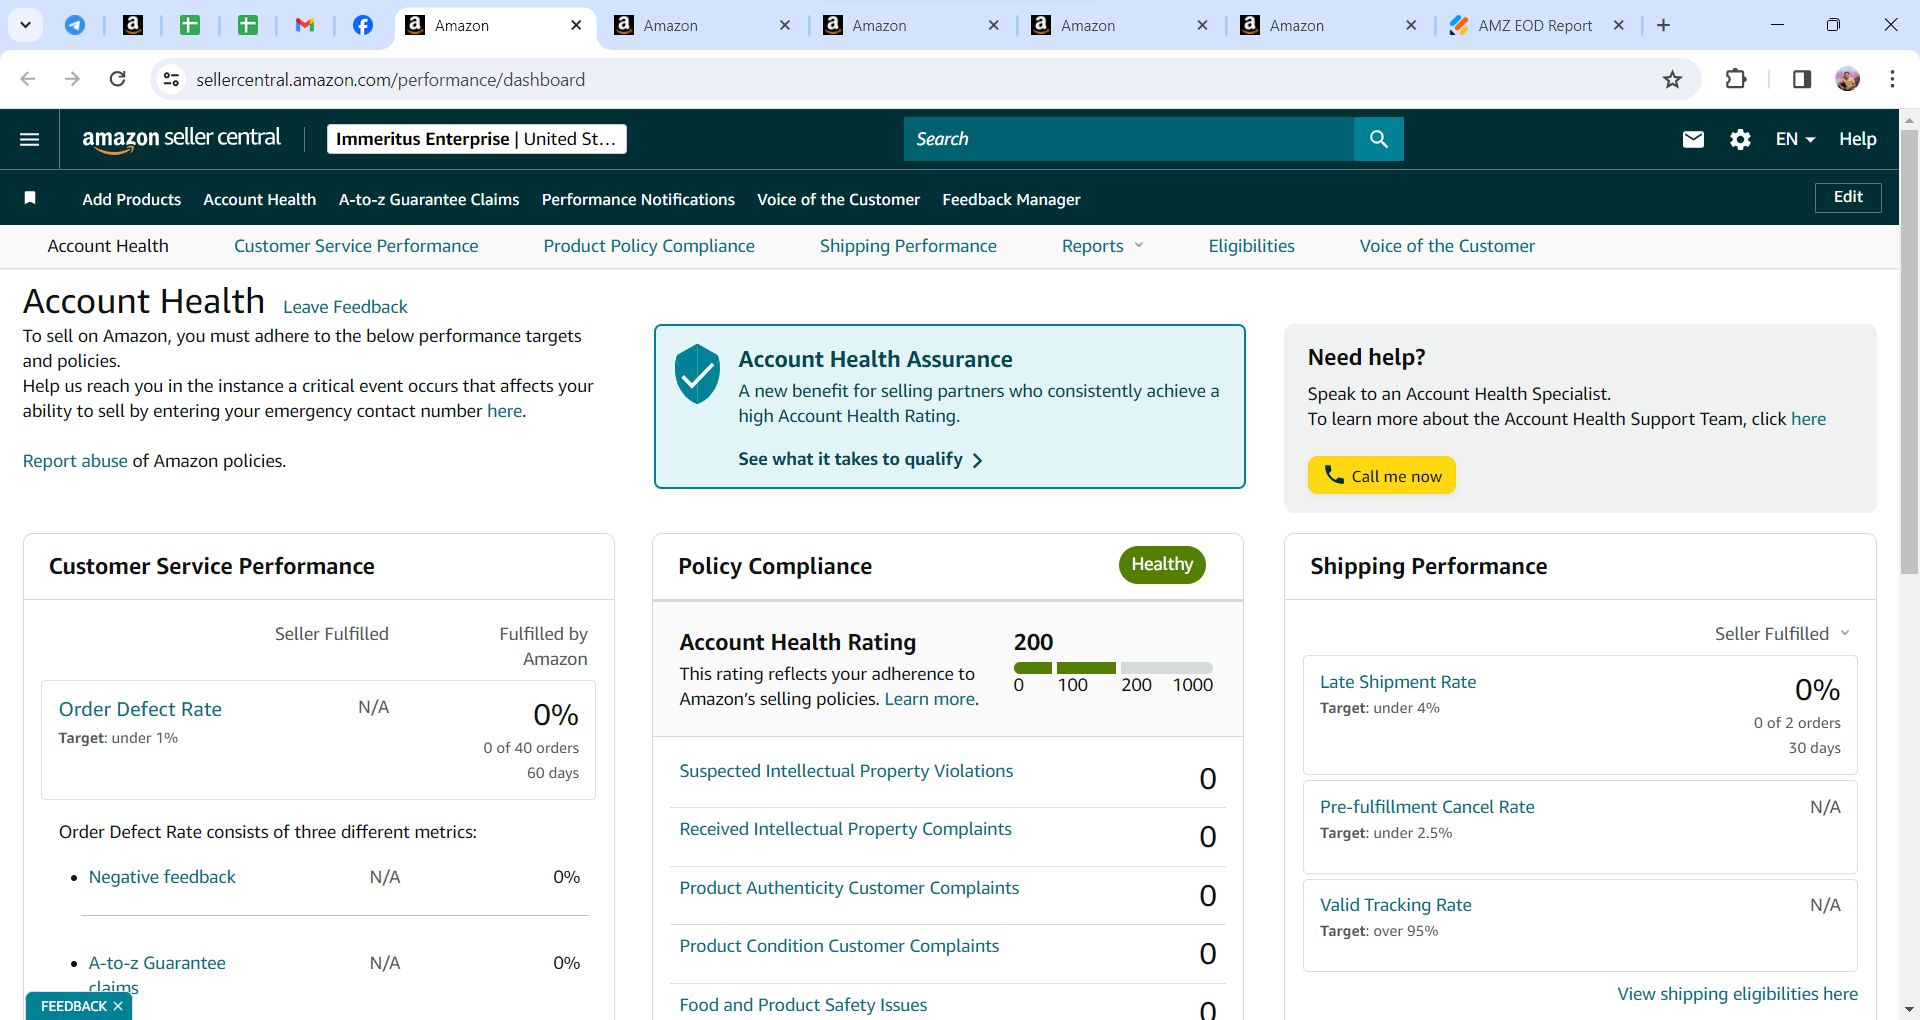Screen dimensions: 1920x1020
Task: Reload the page
Action: (117, 79)
